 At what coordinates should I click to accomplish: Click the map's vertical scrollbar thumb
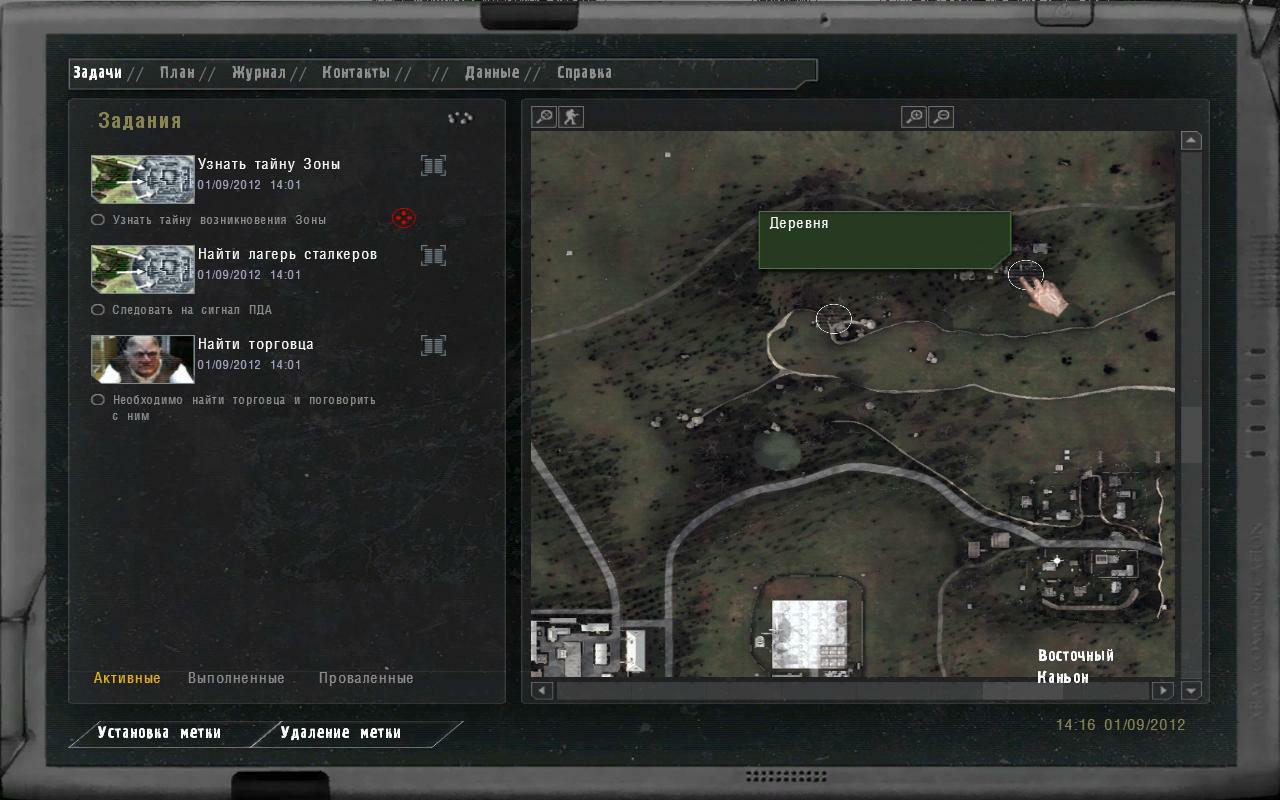(1190, 435)
